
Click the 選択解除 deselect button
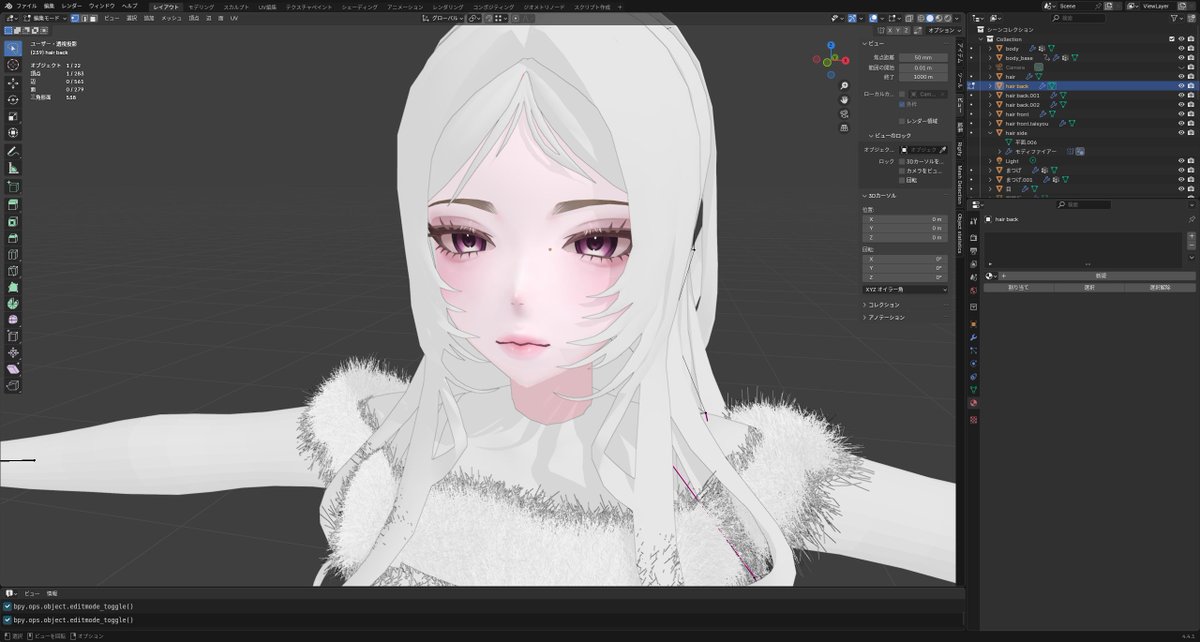click(1158, 287)
